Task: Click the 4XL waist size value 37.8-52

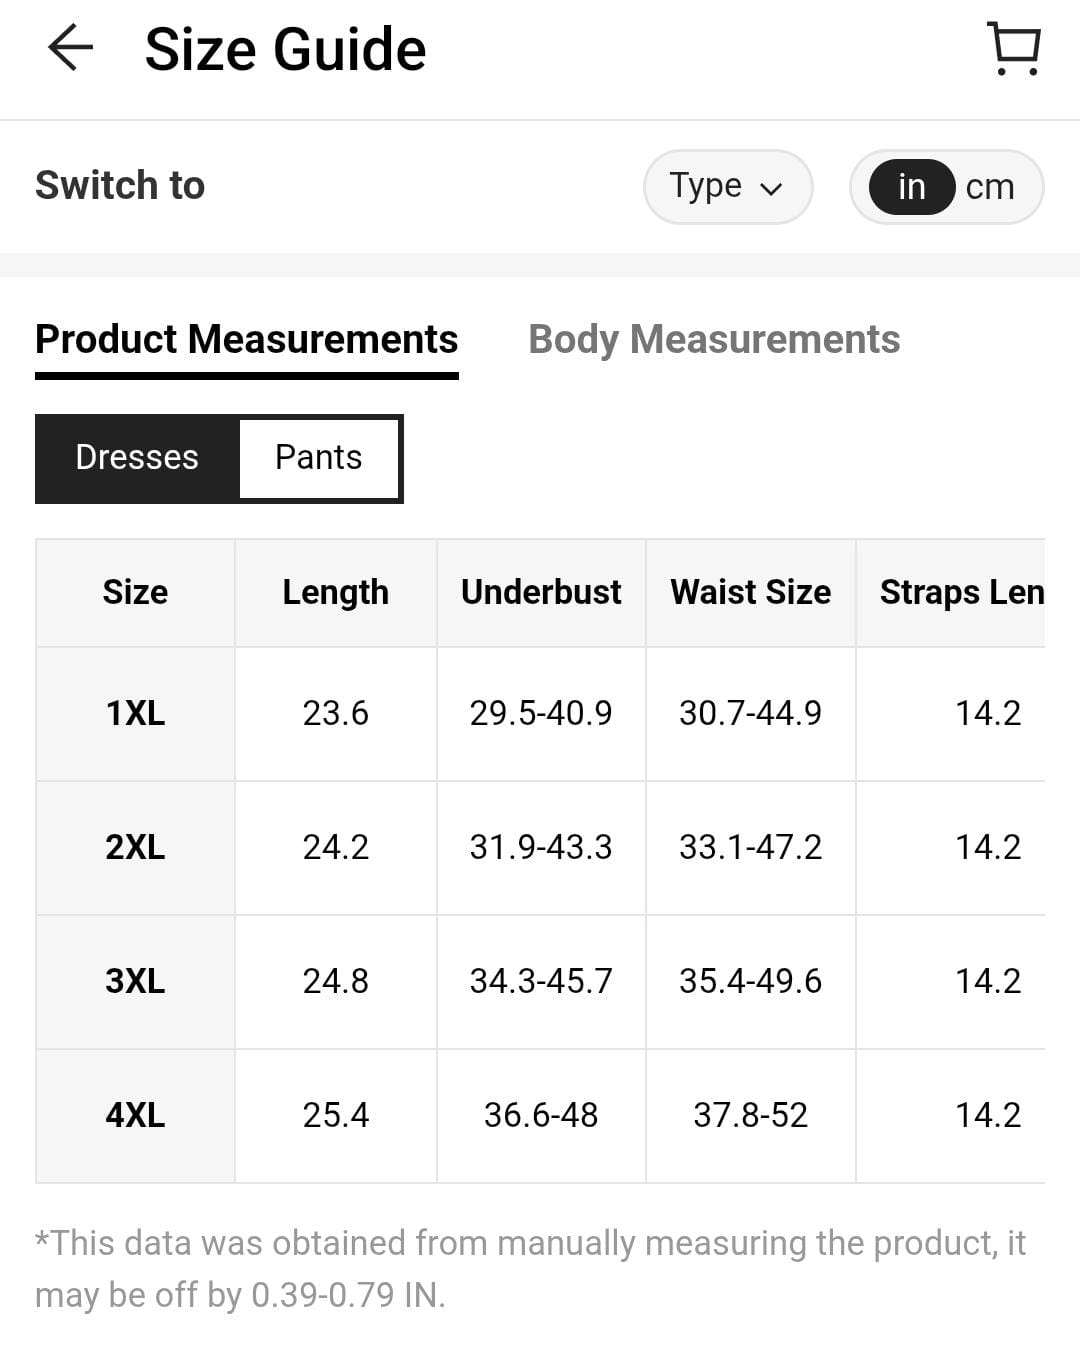Action: pyautogui.click(x=750, y=1116)
